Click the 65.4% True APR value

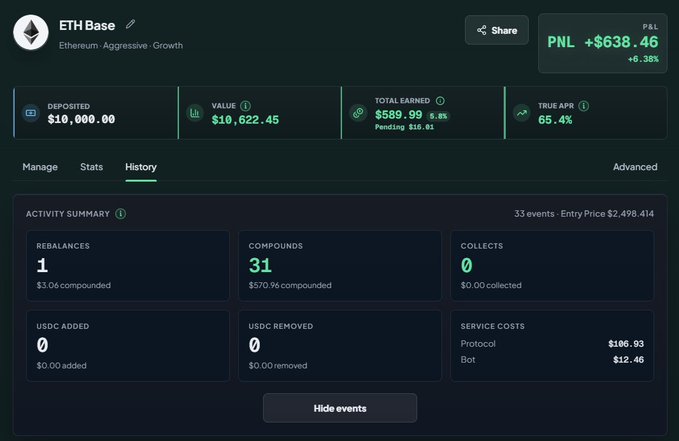(x=555, y=120)
